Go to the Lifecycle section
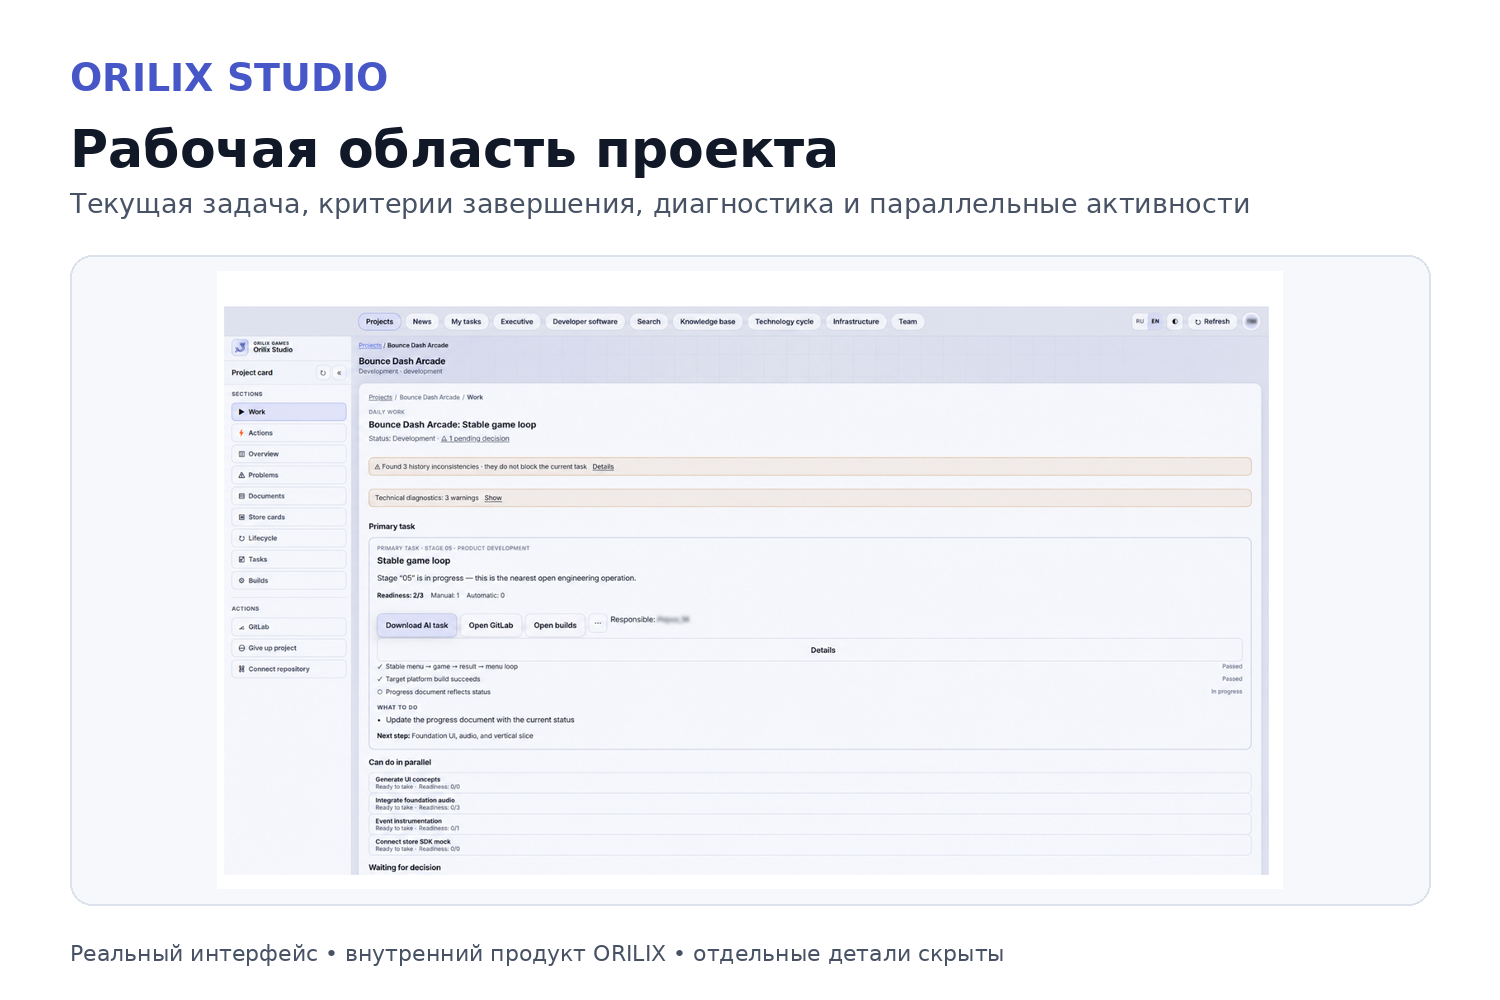Viewport: 1500px width, 1000px height. point(289,538)
